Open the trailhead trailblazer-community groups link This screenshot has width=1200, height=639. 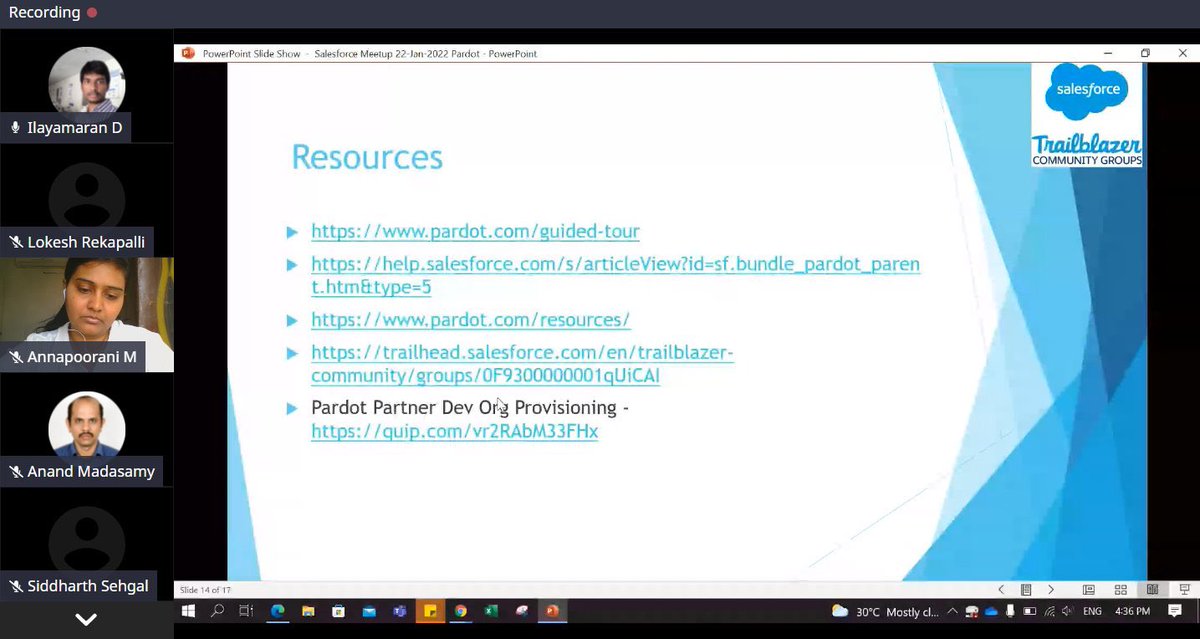point(522,364)
